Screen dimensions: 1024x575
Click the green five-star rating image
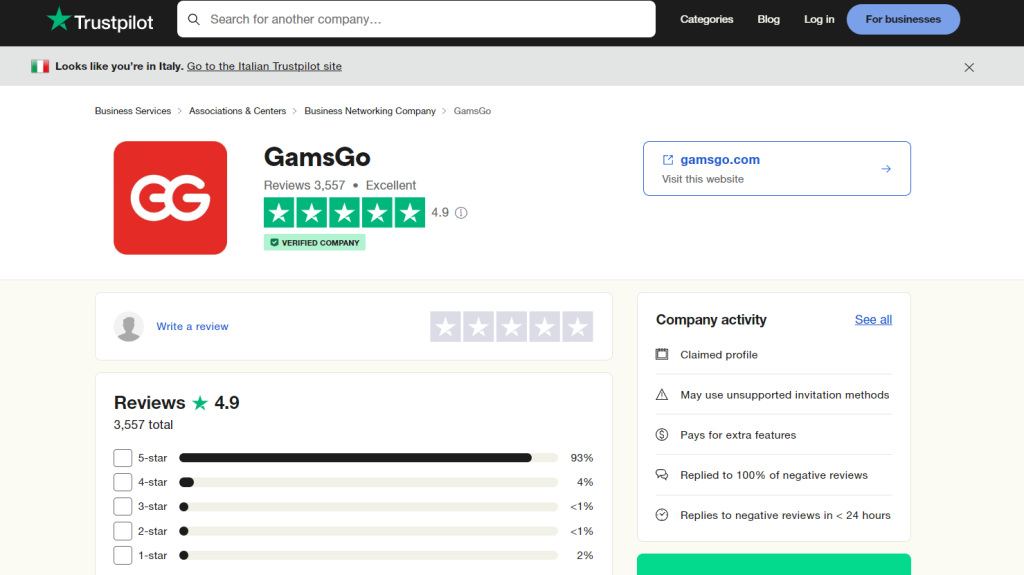click(344, 212)
